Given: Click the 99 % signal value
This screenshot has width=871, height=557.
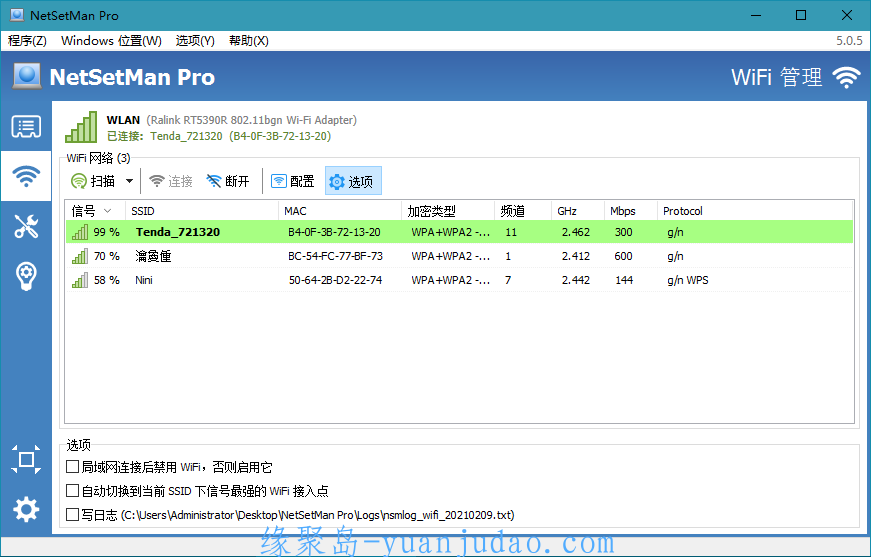Looking at the screenshot, I should tap(107, 232).
